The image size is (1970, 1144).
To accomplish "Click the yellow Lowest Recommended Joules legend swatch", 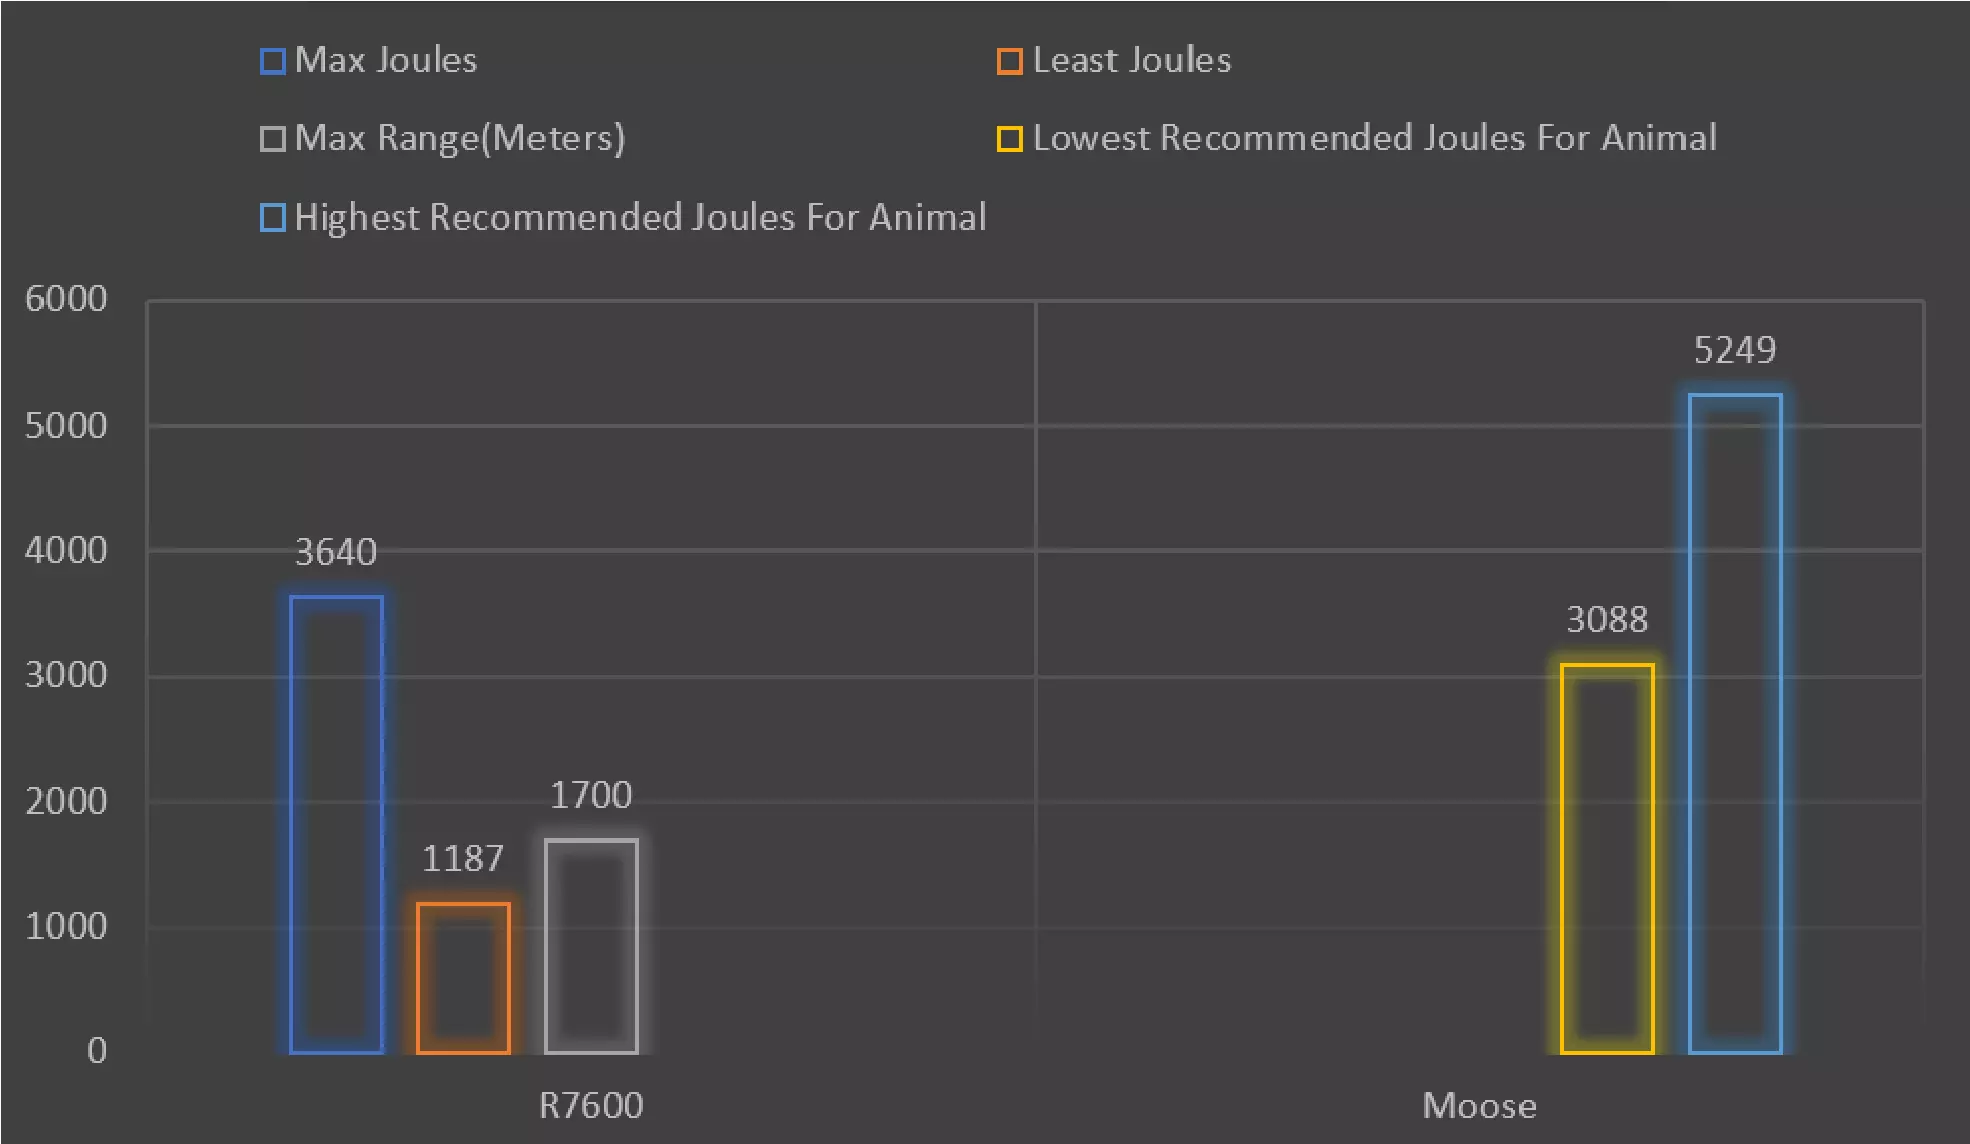I will (1010, 139).
